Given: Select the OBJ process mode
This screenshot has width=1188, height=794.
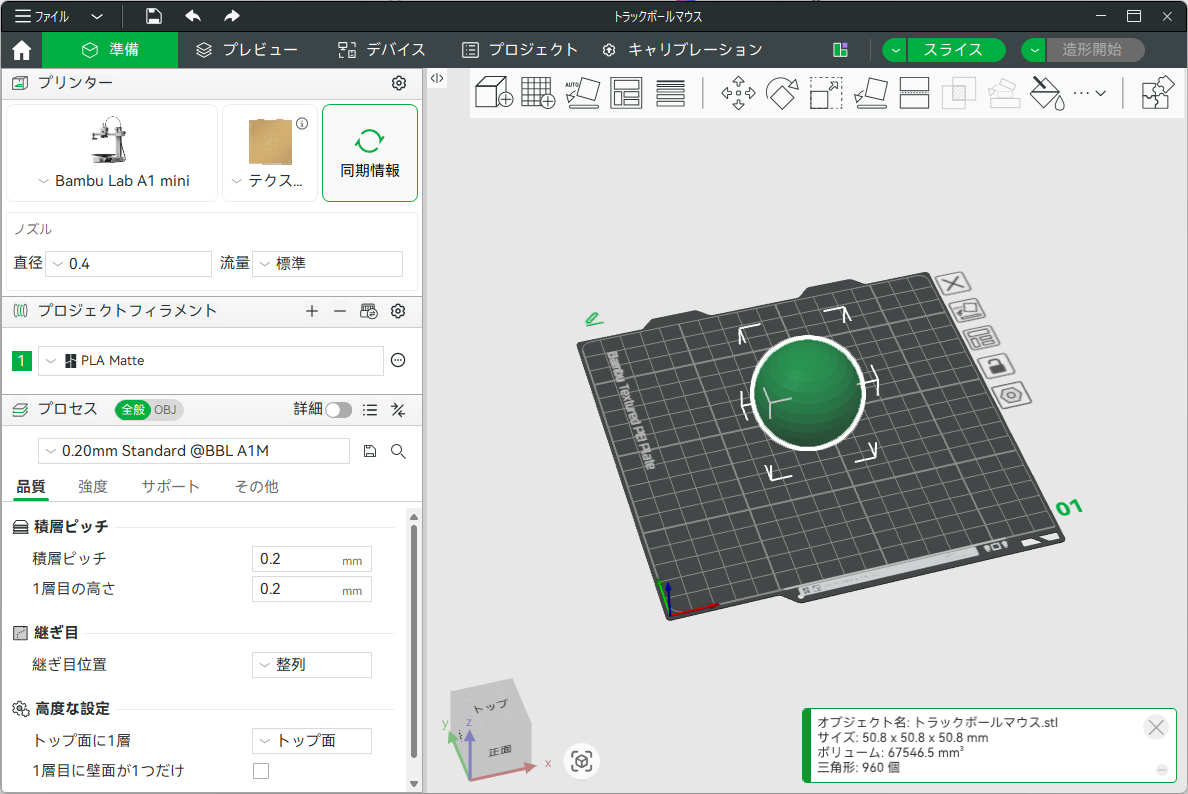Looking at the screenshot, I should 165,410.
